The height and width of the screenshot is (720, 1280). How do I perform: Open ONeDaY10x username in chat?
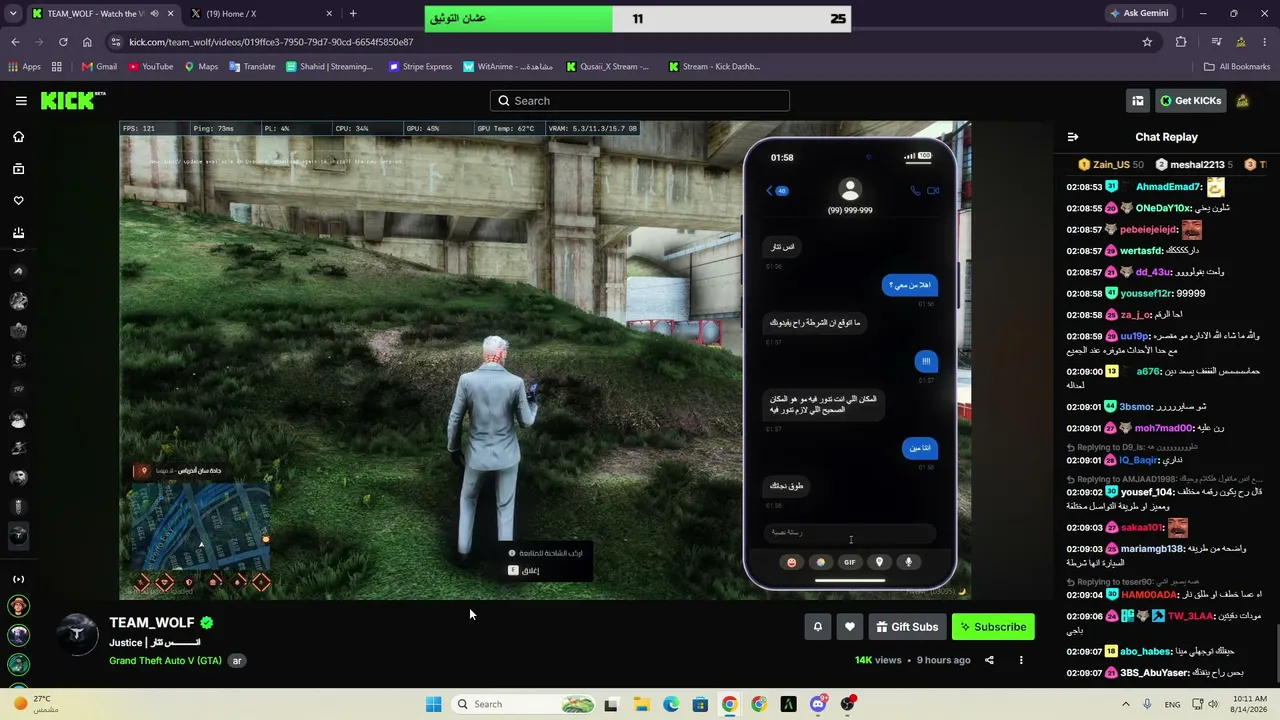click(1163, 208)
